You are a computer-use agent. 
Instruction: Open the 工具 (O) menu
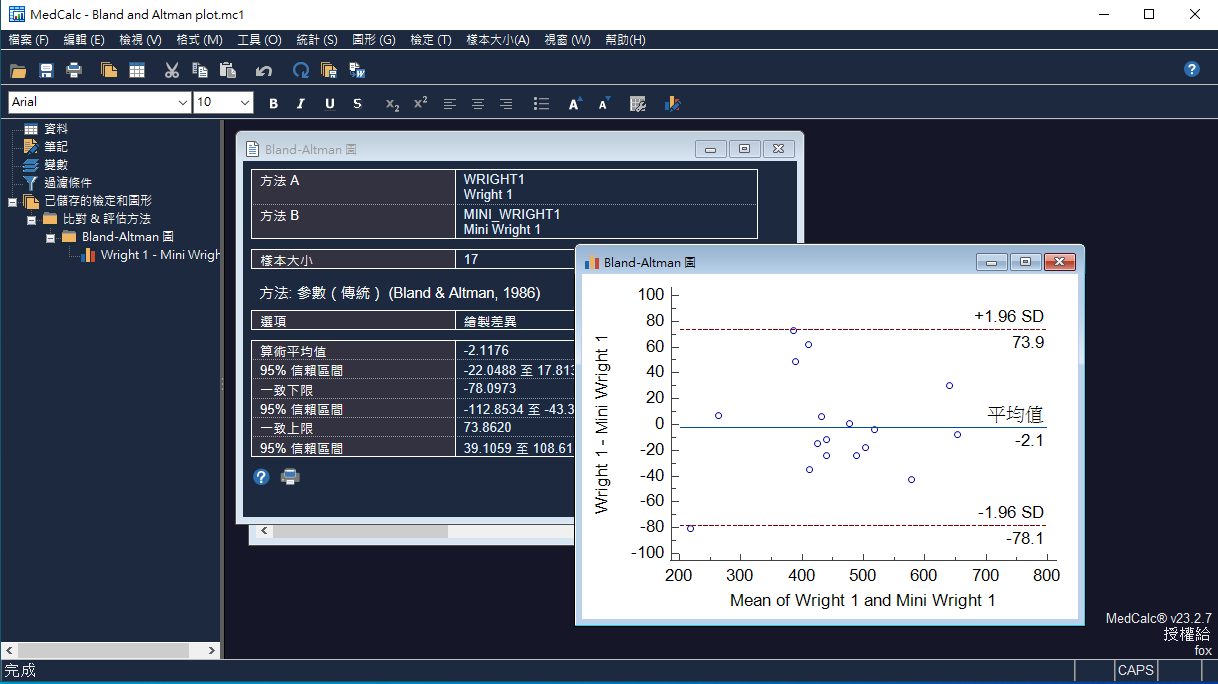259,40
